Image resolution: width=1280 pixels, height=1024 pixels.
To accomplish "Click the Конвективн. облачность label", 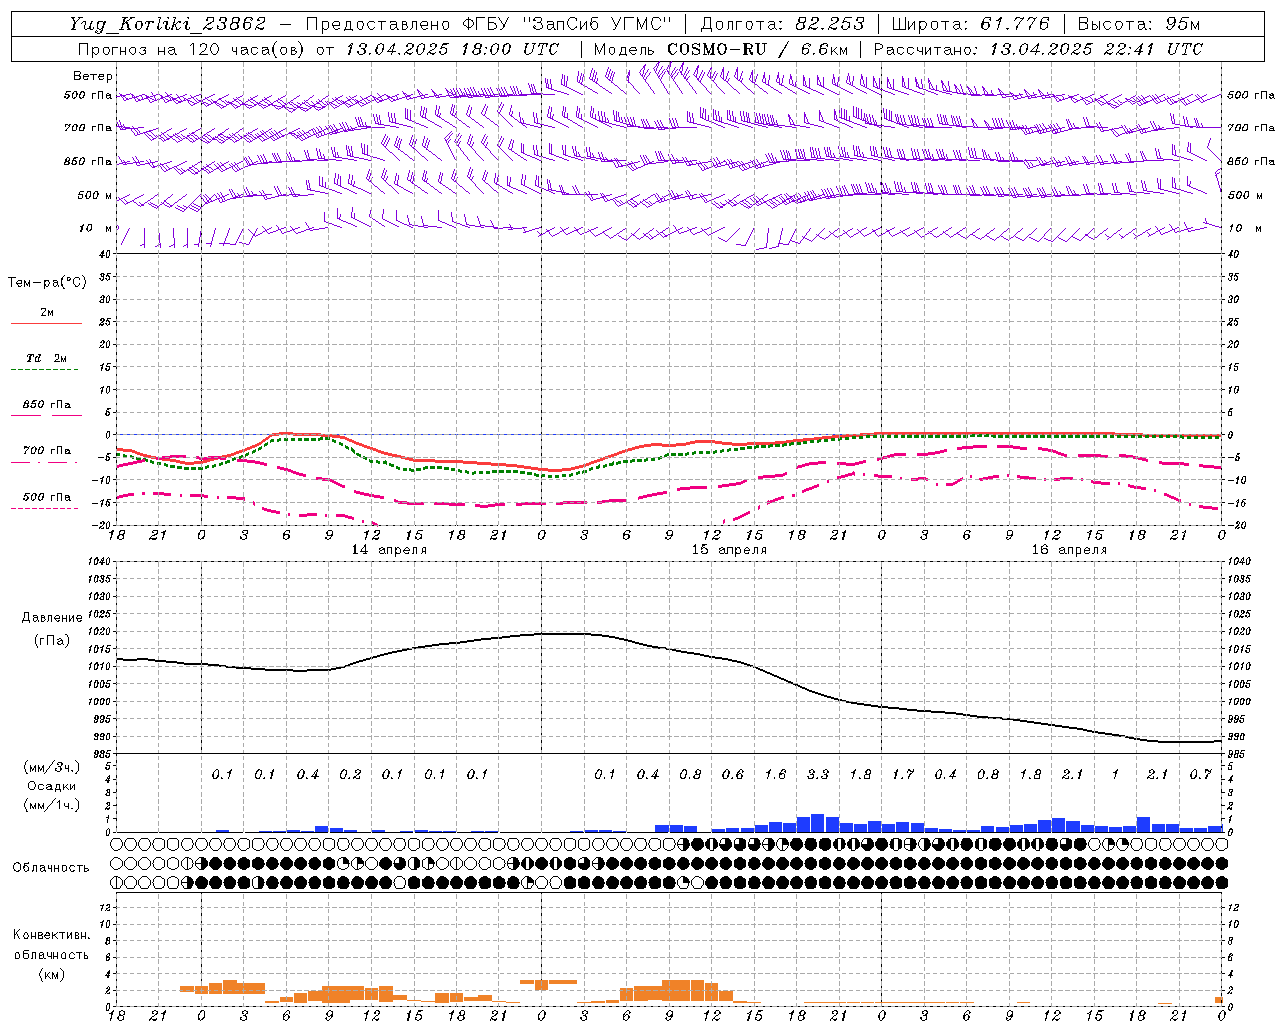I will (x=51, y=945).
